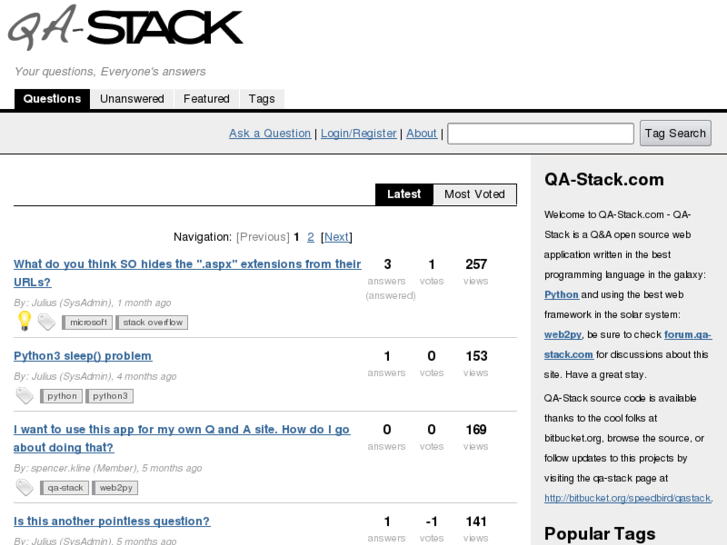Follow the web2py link in the sidebar text

(x=562, y=334)
